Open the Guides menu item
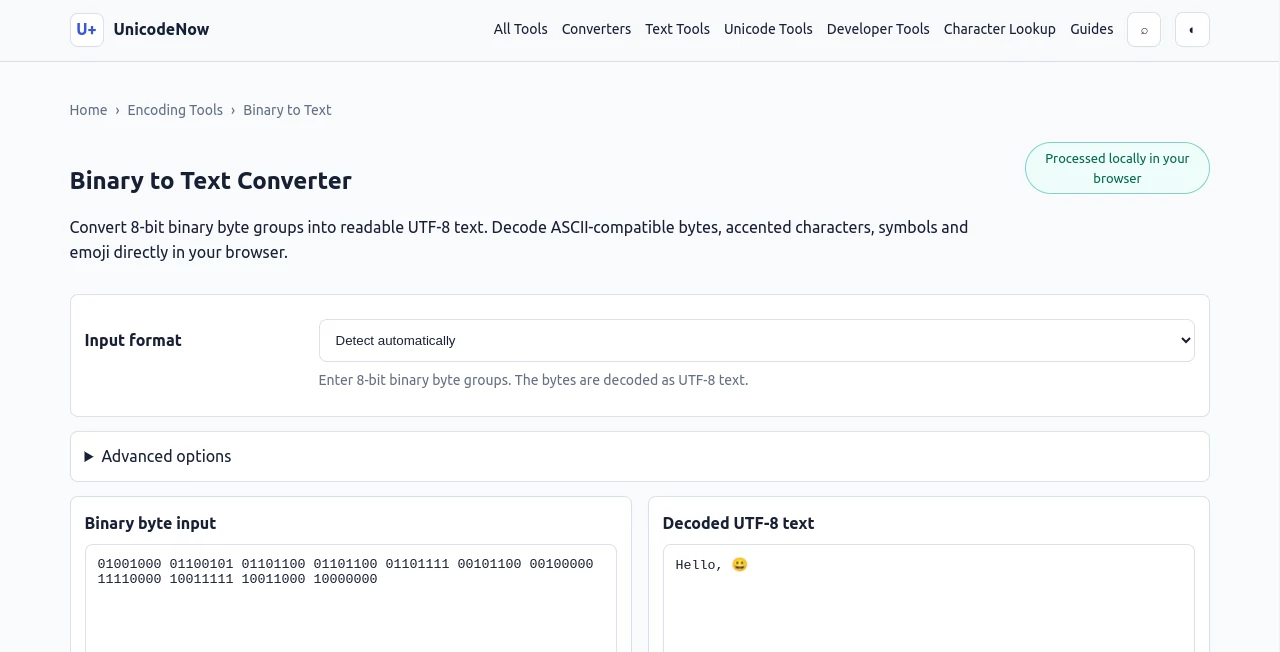 (1092, 29)
